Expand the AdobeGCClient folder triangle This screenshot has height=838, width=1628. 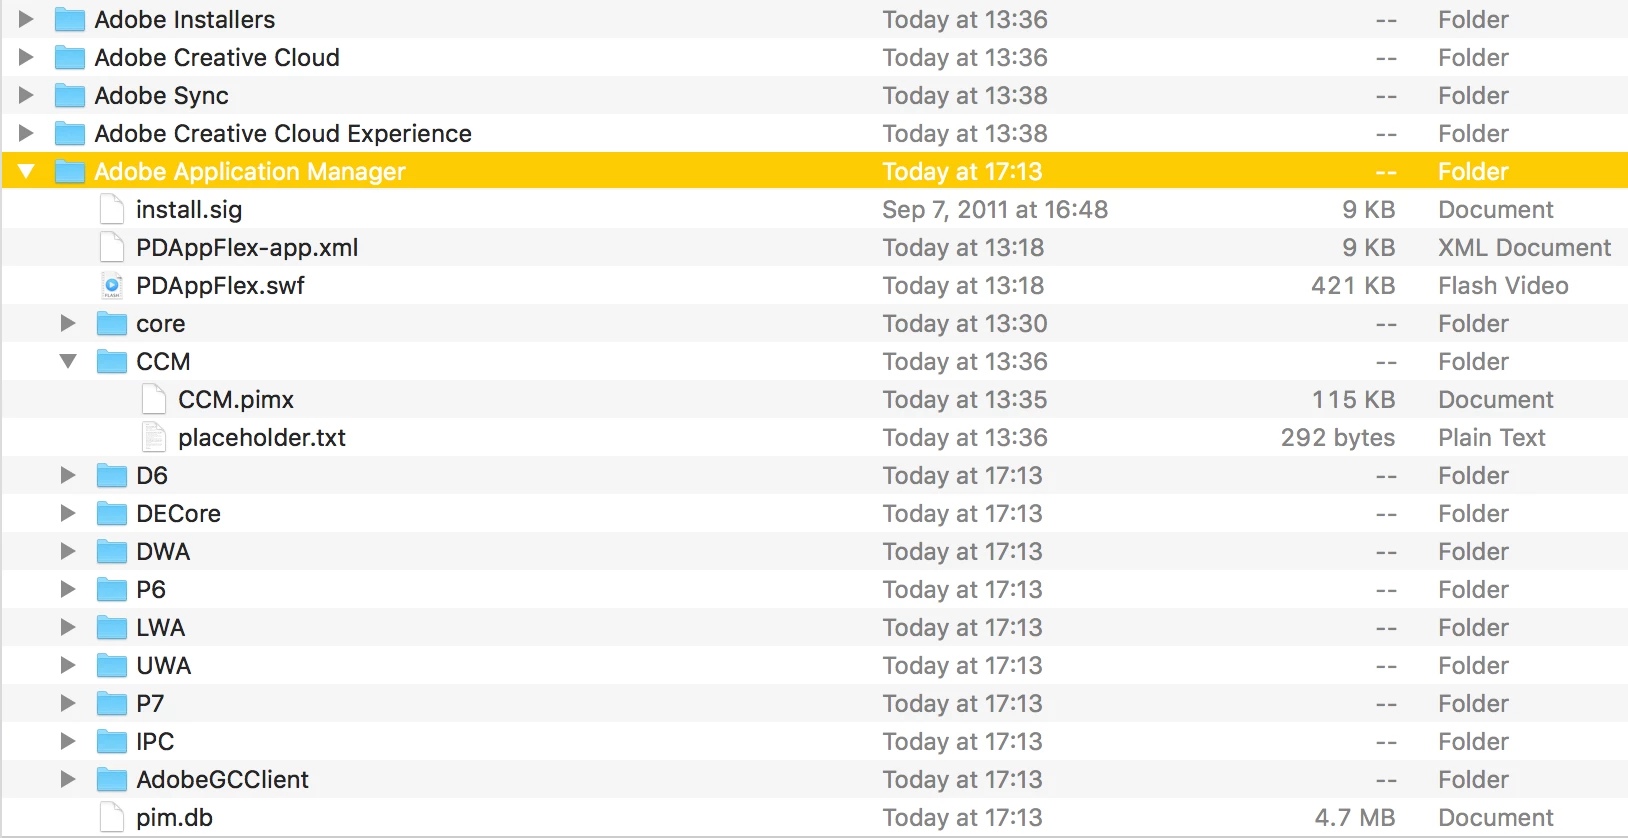coord(68,779)
